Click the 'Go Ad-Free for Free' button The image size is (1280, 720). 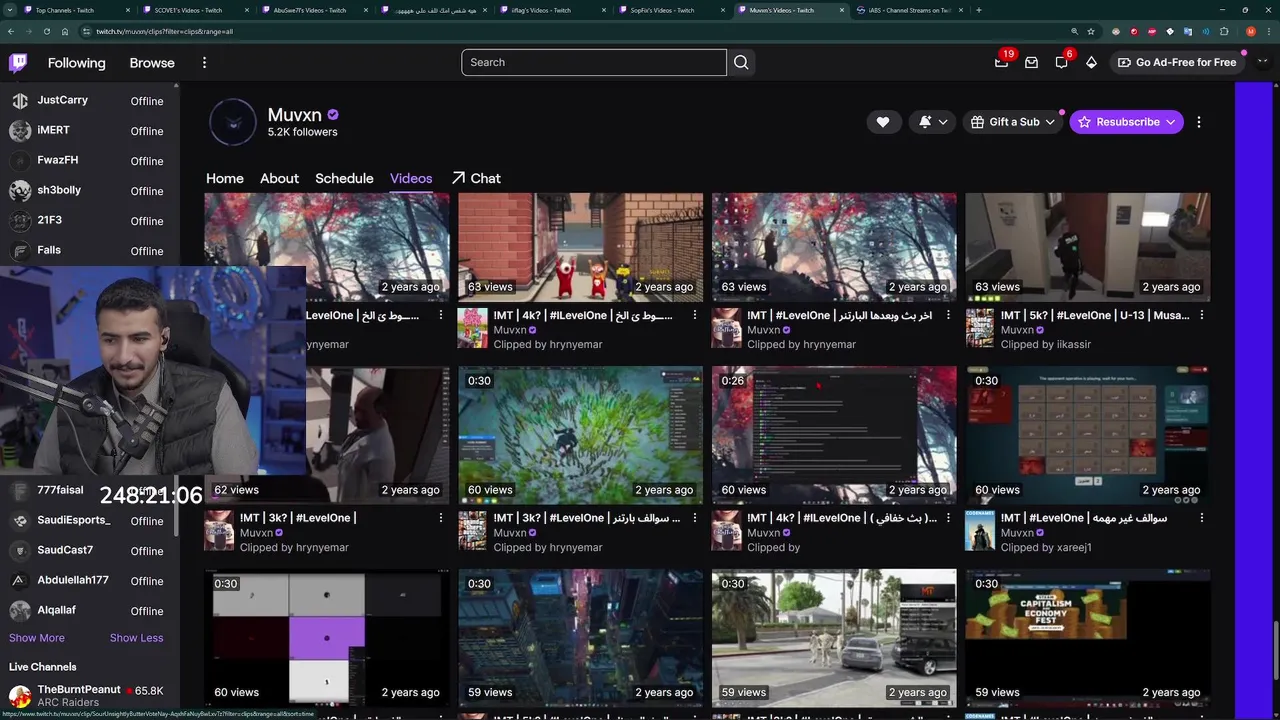click(x=1176, y=62)
